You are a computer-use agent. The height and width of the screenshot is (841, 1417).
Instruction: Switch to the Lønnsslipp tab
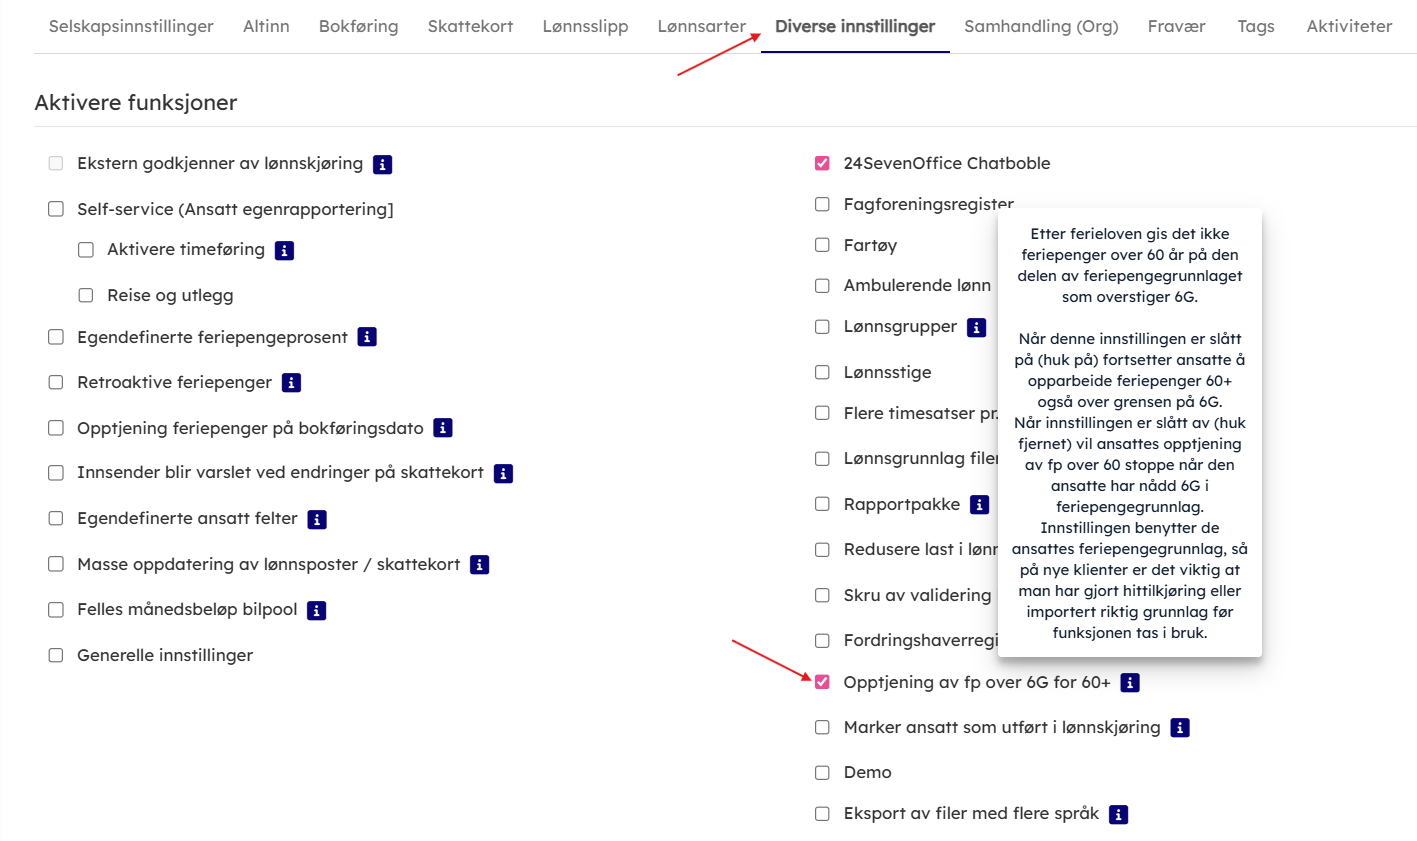585,26
